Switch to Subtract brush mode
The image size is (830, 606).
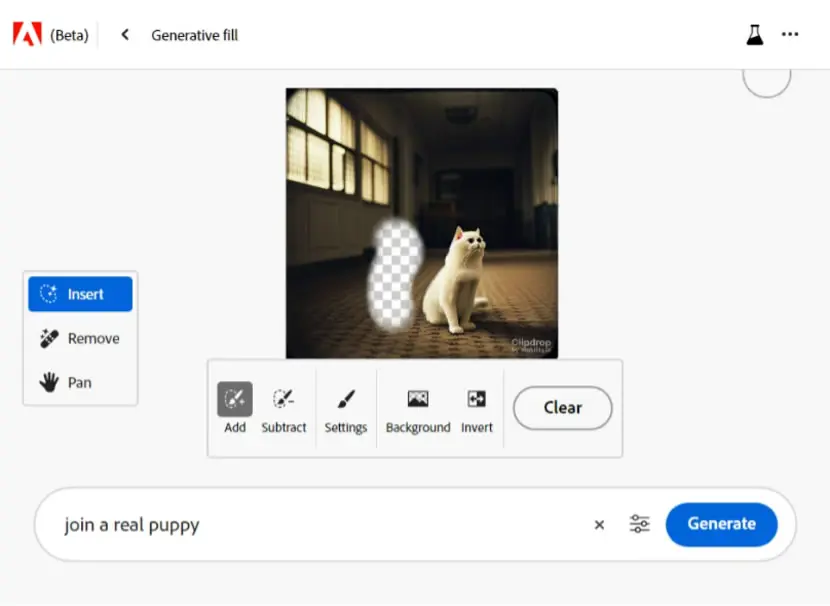coord(284,408)
